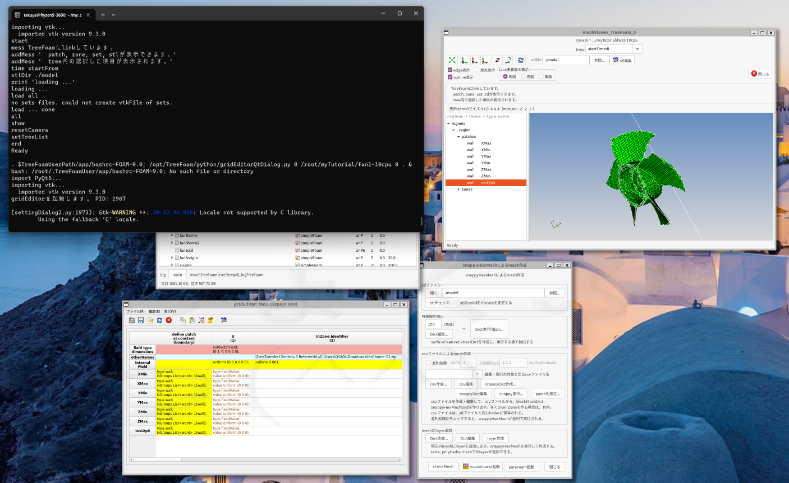Click the blue reload icon in meshViewer toolbar
This screenshot has width=789, height=483.
click(521, 60)
